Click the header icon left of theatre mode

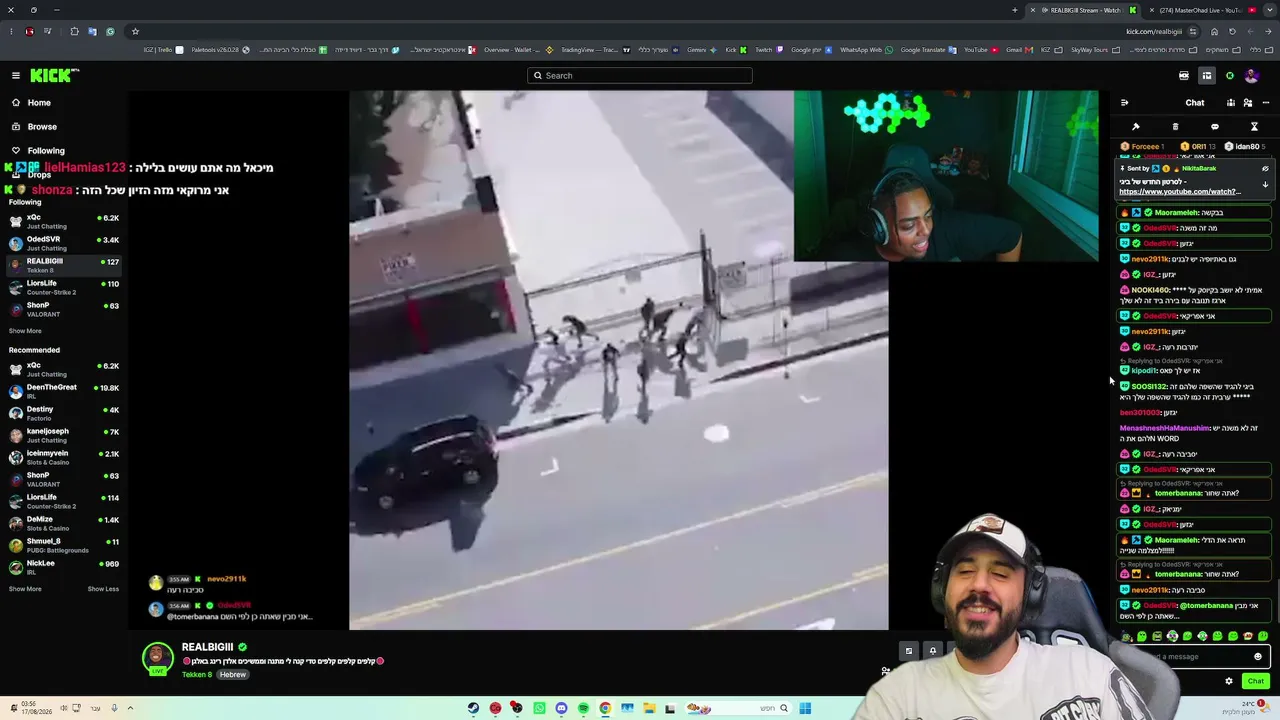[x=1184, y=75]
